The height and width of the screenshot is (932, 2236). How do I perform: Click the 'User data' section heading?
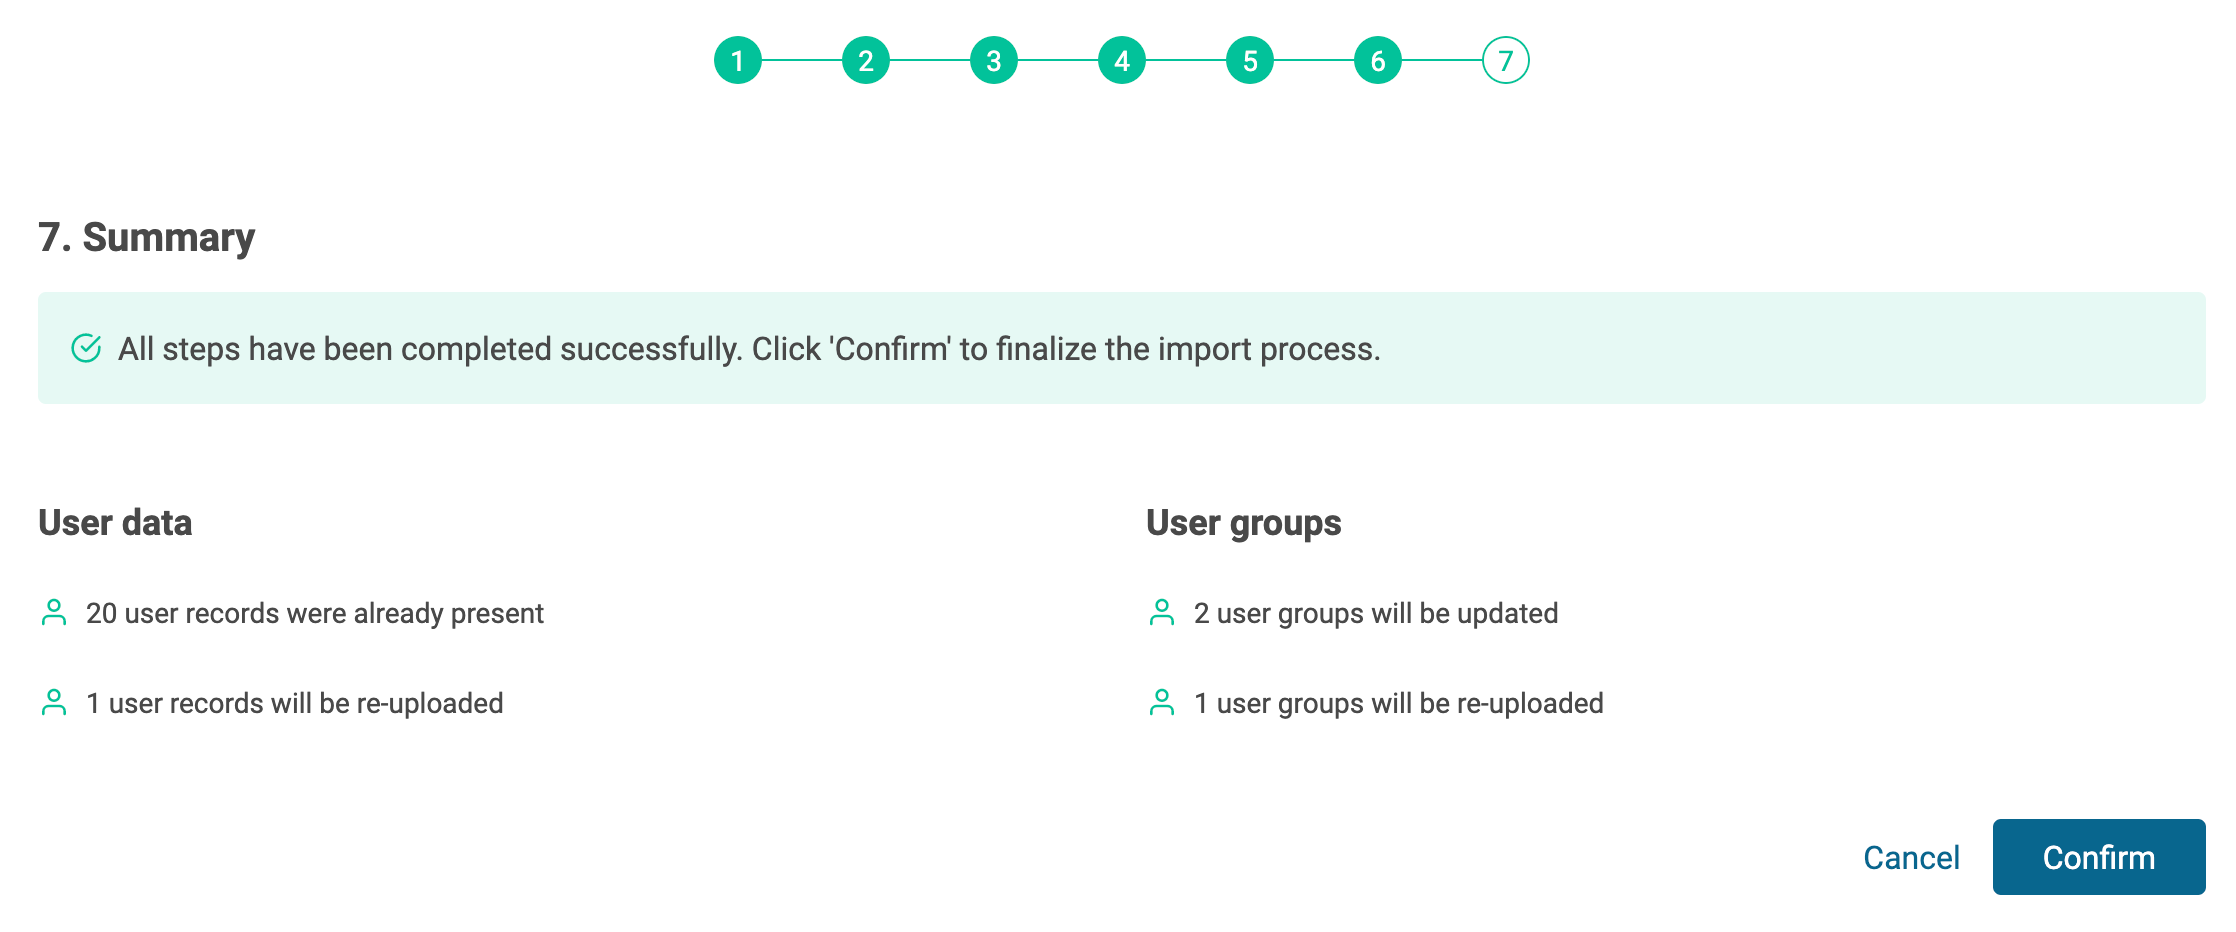coord(115,523)
